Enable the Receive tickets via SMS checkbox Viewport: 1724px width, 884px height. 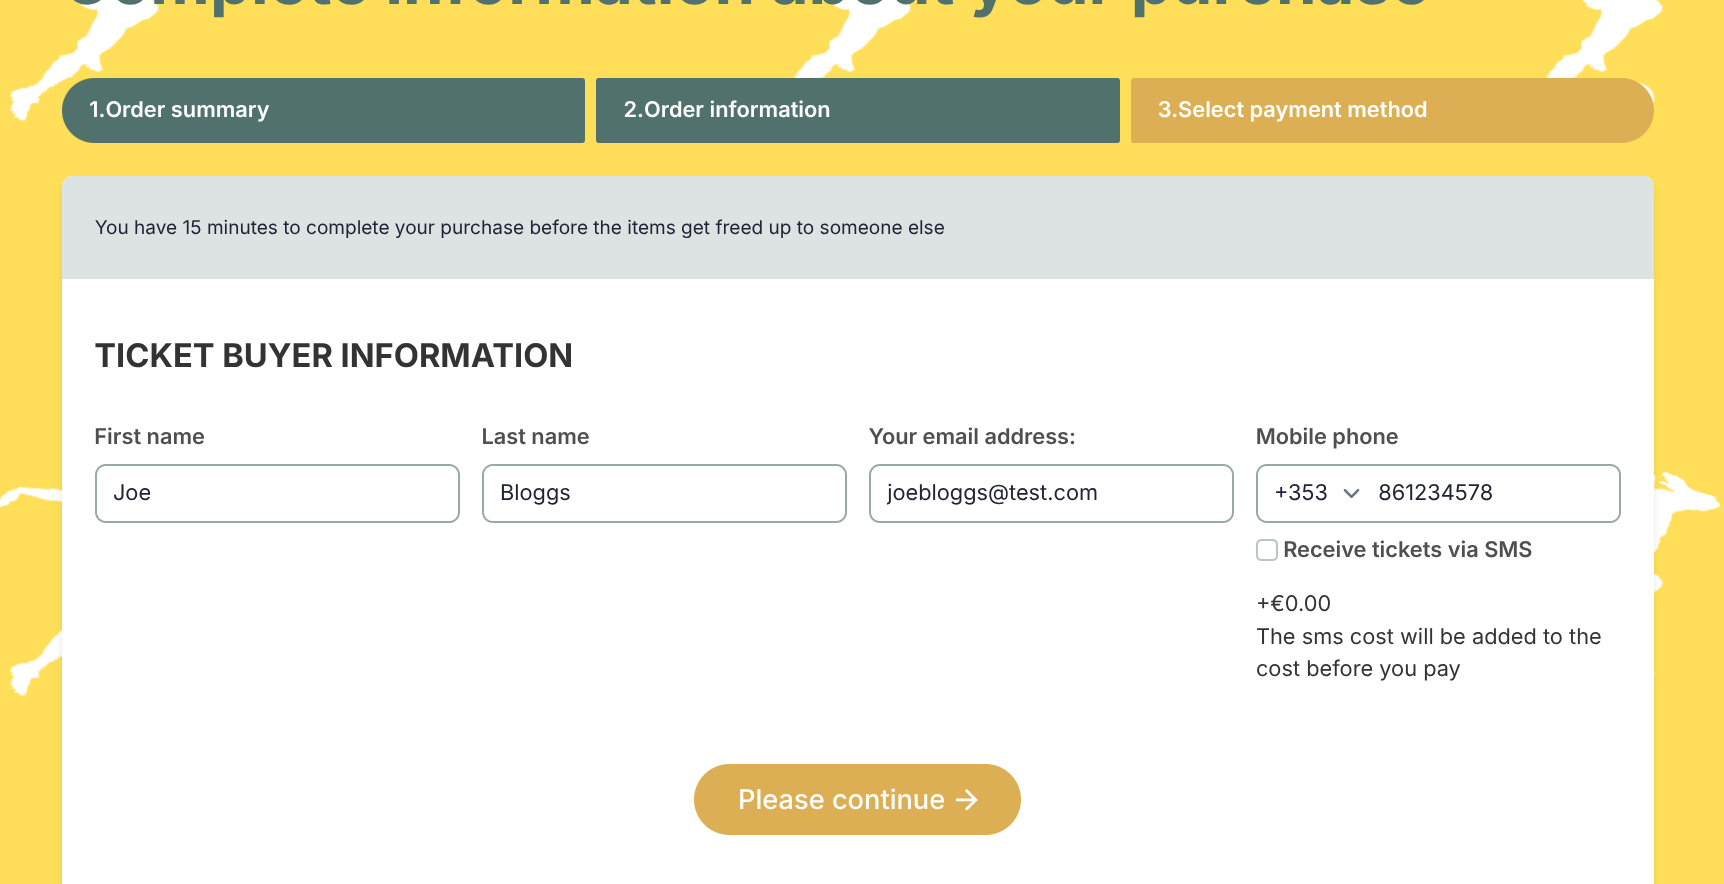pos(1267,550)
